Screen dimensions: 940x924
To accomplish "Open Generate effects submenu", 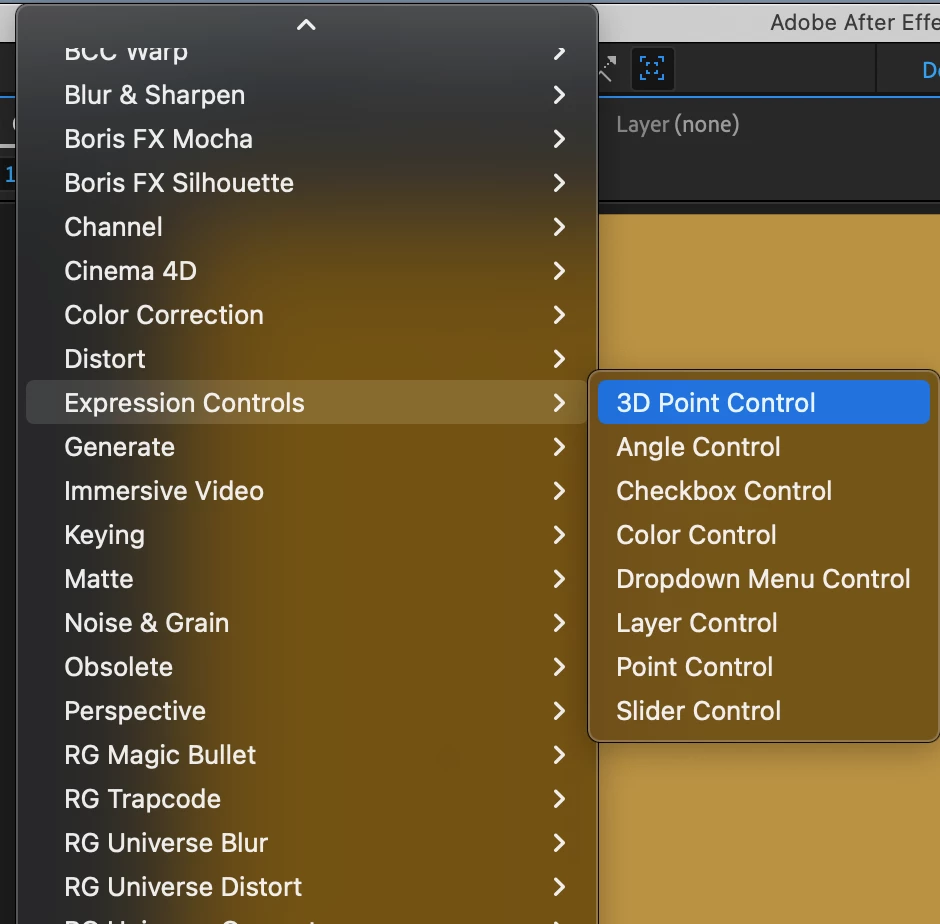I will click(x=306, y=447).
